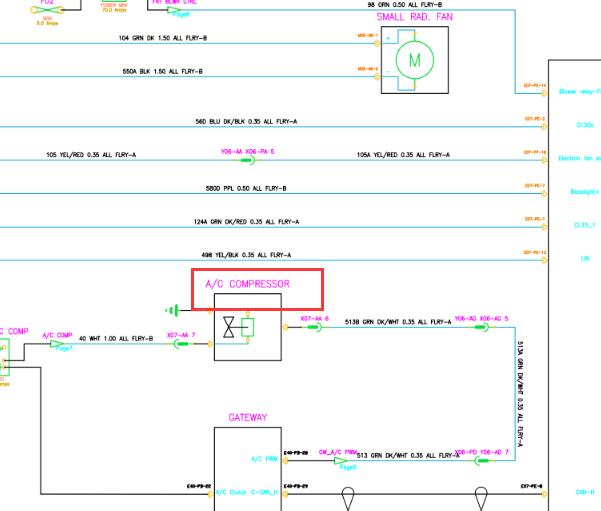The width and height of the screenshot is (601, 511).
Task: Click the Small Rad. Fan component box outline
Action: pos(415,60)
